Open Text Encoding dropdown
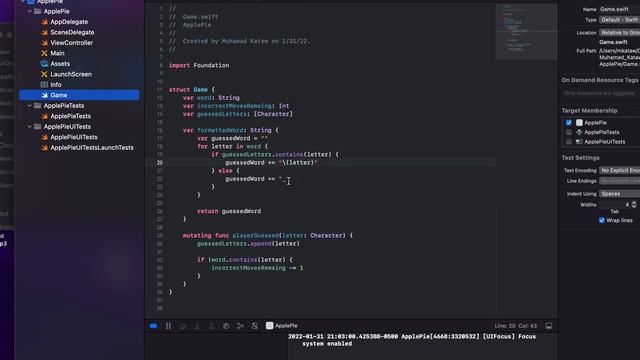 619,170
